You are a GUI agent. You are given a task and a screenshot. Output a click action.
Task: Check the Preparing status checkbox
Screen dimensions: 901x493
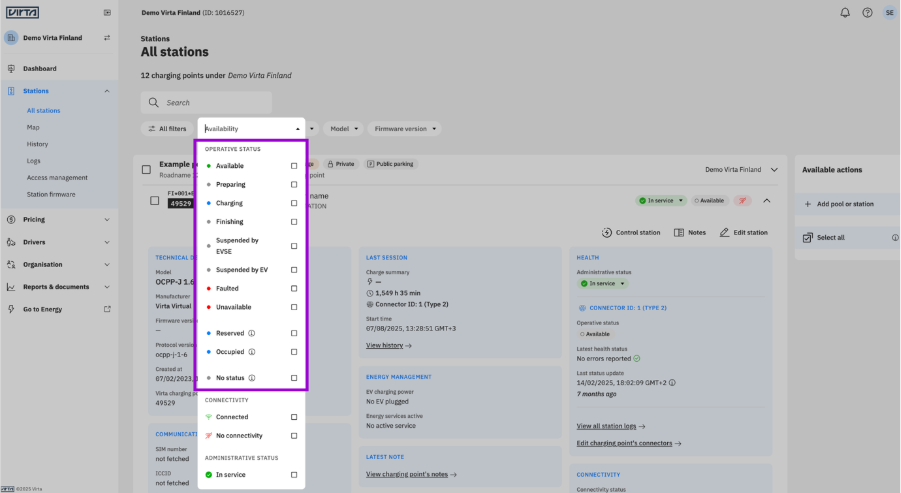294,184
